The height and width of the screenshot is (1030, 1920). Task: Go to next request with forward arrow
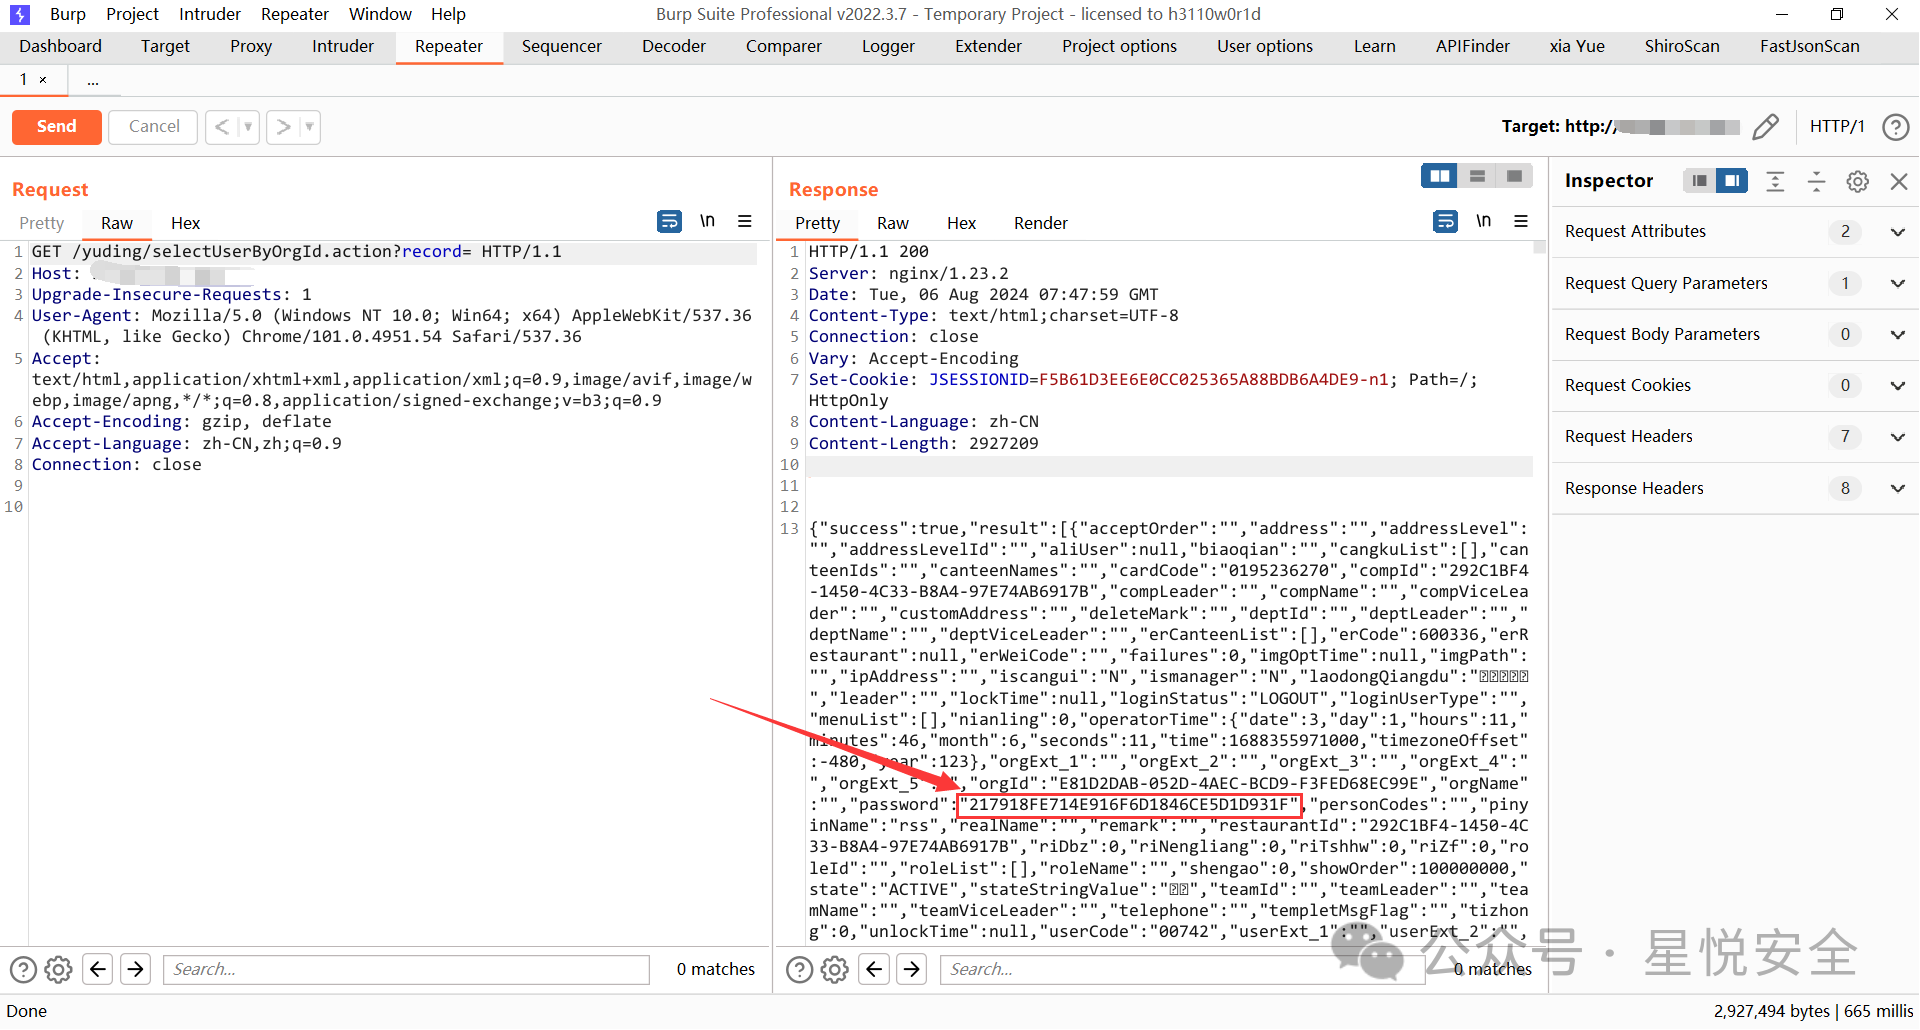[283, 127]
